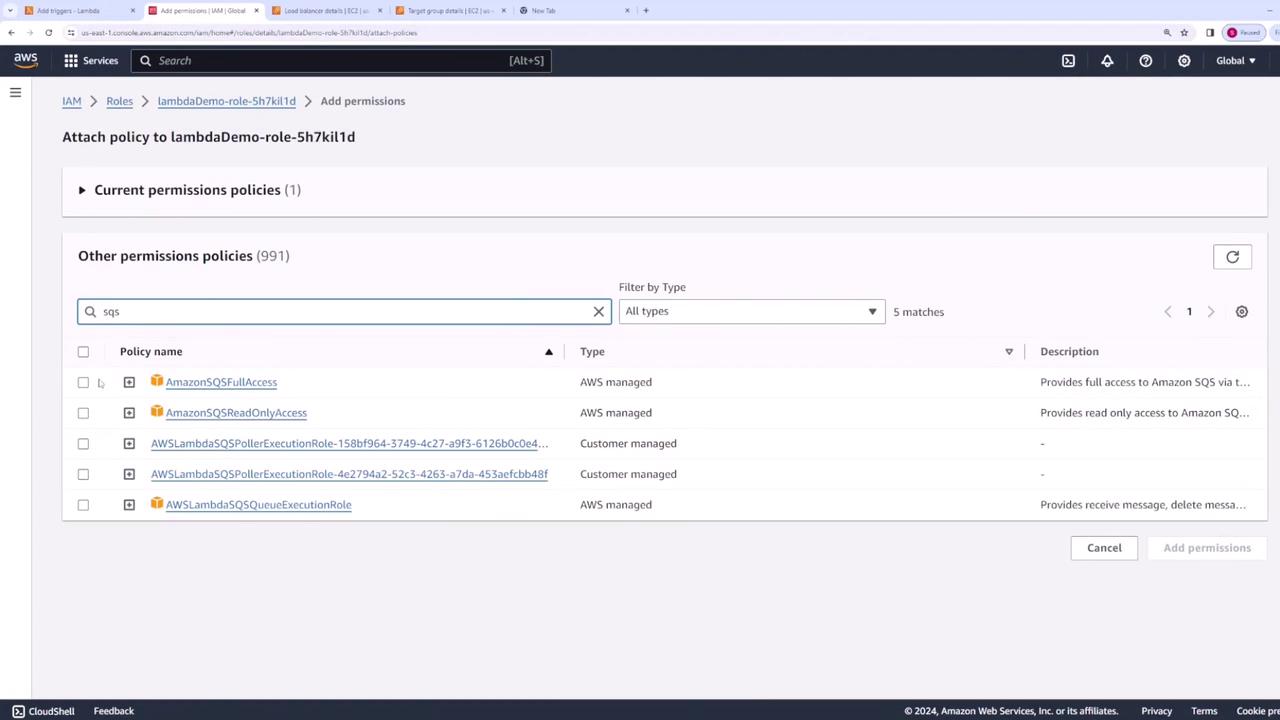Open the AWSLambdaSQSQueueExecutionRole policy link

pyautogui.click(x=258, y=505)
